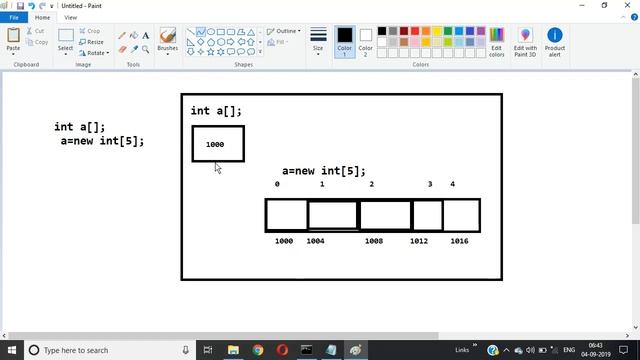Open Paint Help question mark icon
This screenshot has height=360, width=640.
click(634, 17)
